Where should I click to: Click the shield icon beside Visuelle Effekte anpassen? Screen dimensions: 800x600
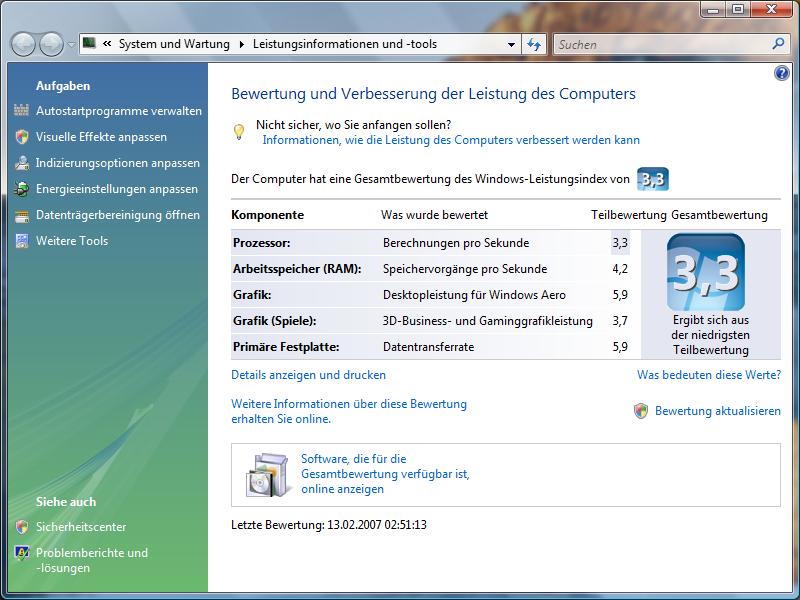point(21,137)
